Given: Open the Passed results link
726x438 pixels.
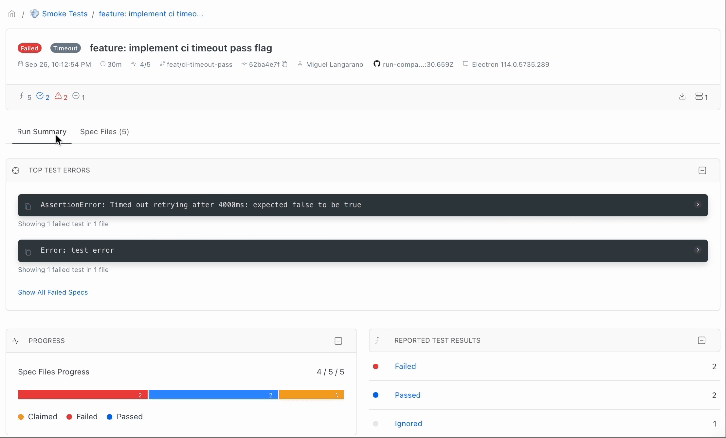Looking at the screenshot, I should [x=407, y=395].
